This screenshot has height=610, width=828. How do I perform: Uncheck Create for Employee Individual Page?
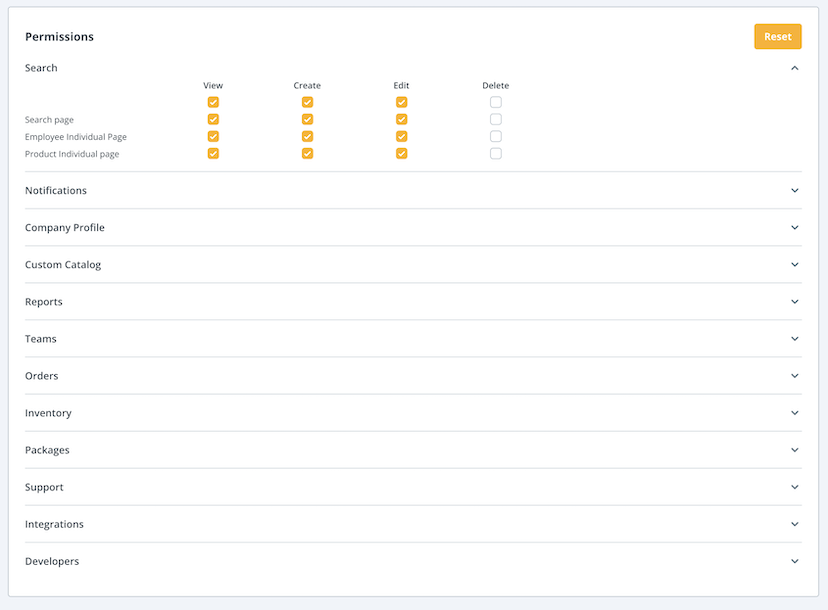pyautogui.click(x=307, y=137)
